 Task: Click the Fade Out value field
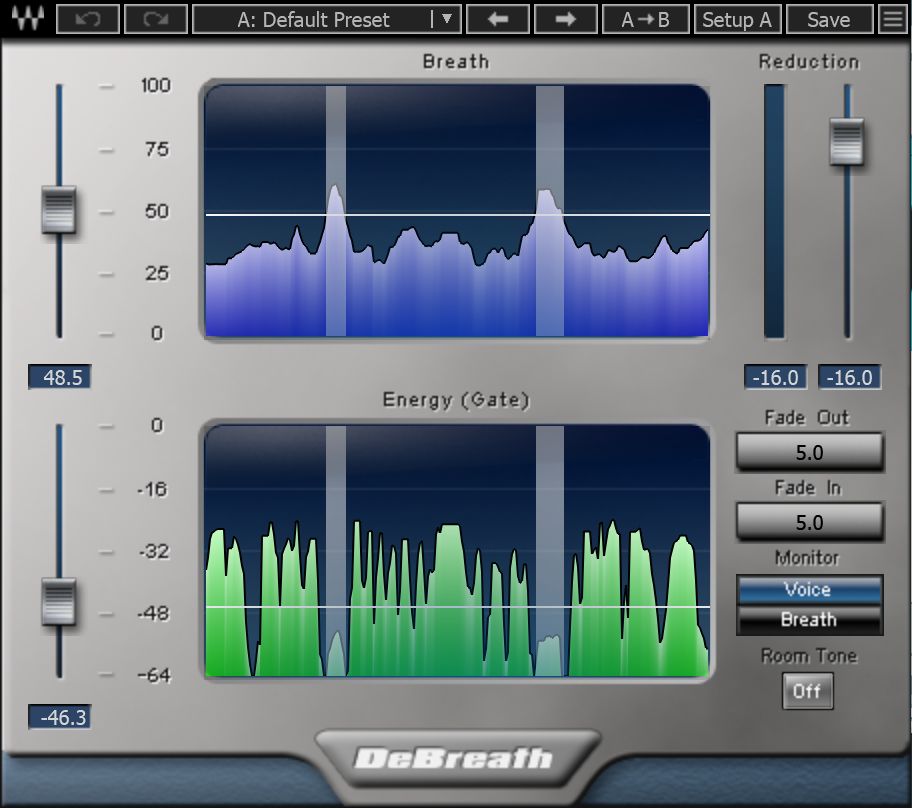click(809, 453)
